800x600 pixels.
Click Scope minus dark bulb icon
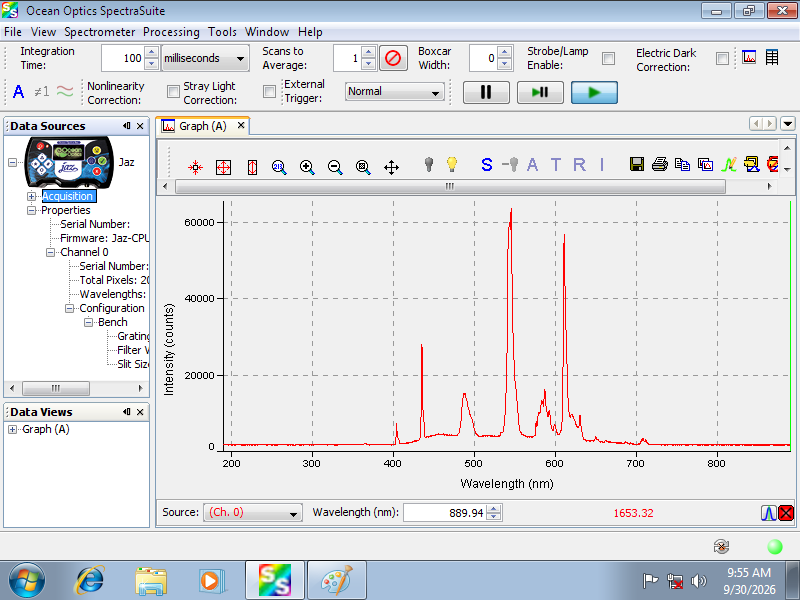pyautogui.click(x=510, y=164)
